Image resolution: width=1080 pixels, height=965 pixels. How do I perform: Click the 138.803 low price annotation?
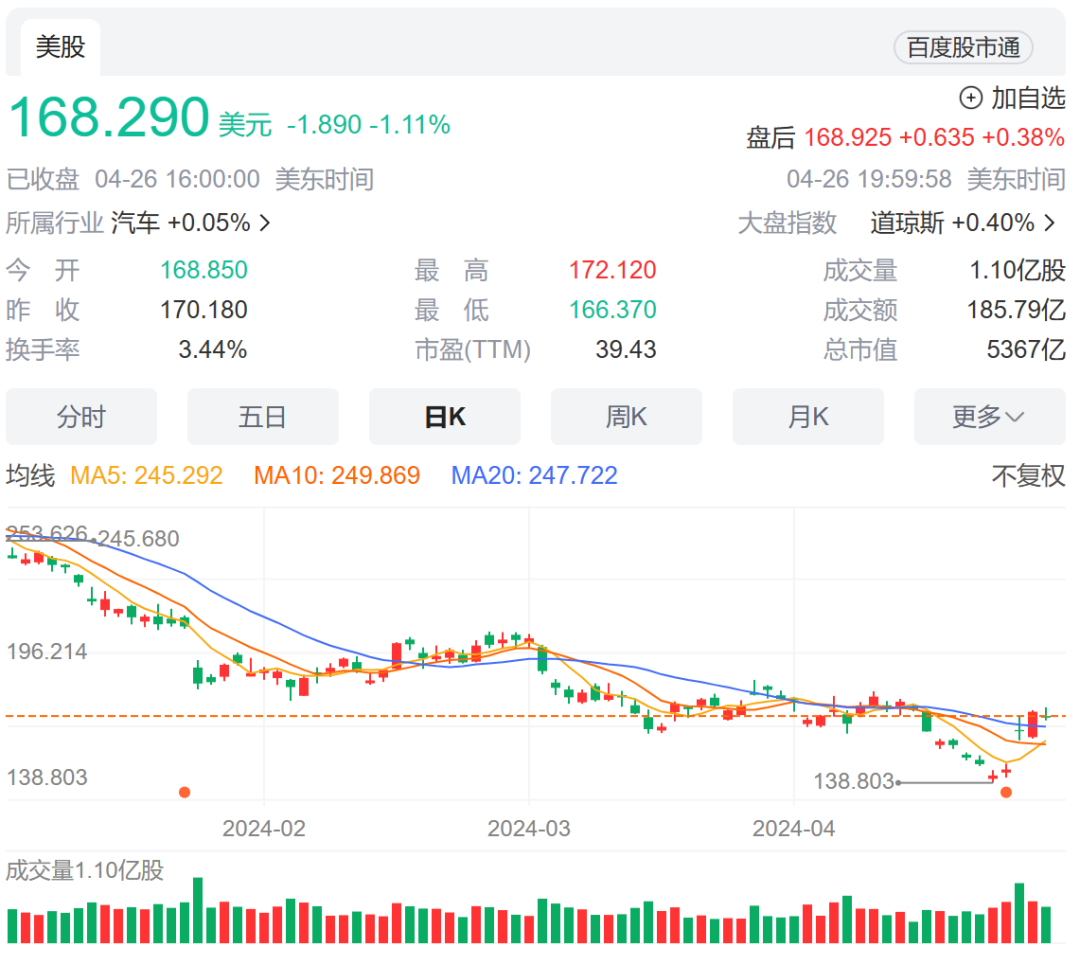tap(853, 781)
